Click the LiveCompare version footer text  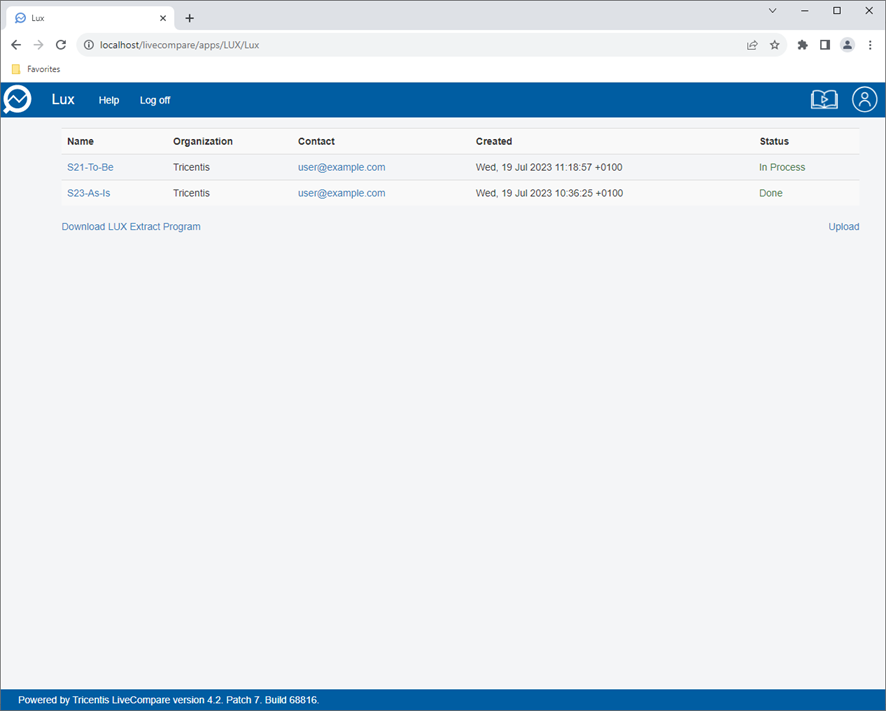(168, 700)
